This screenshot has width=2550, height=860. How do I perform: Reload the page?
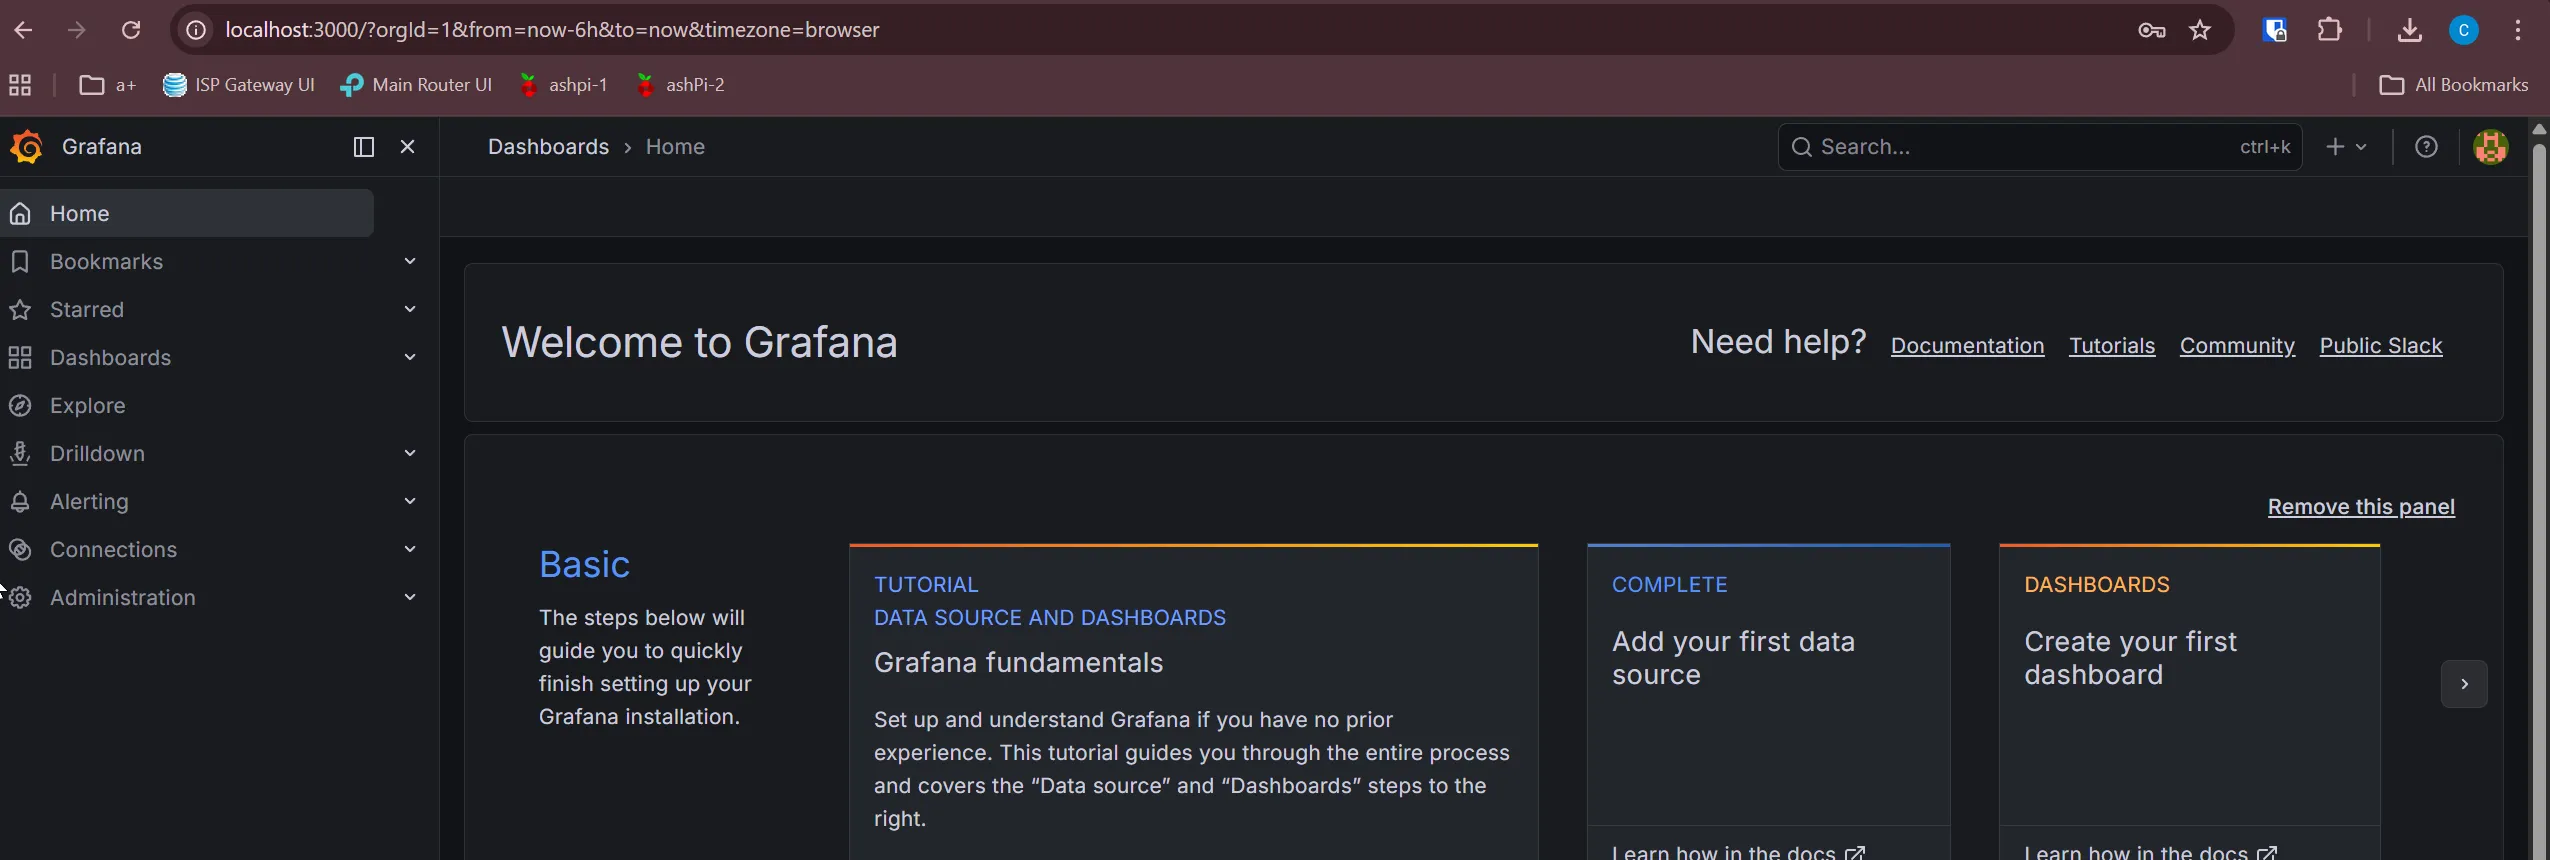(x=131, y=30)
